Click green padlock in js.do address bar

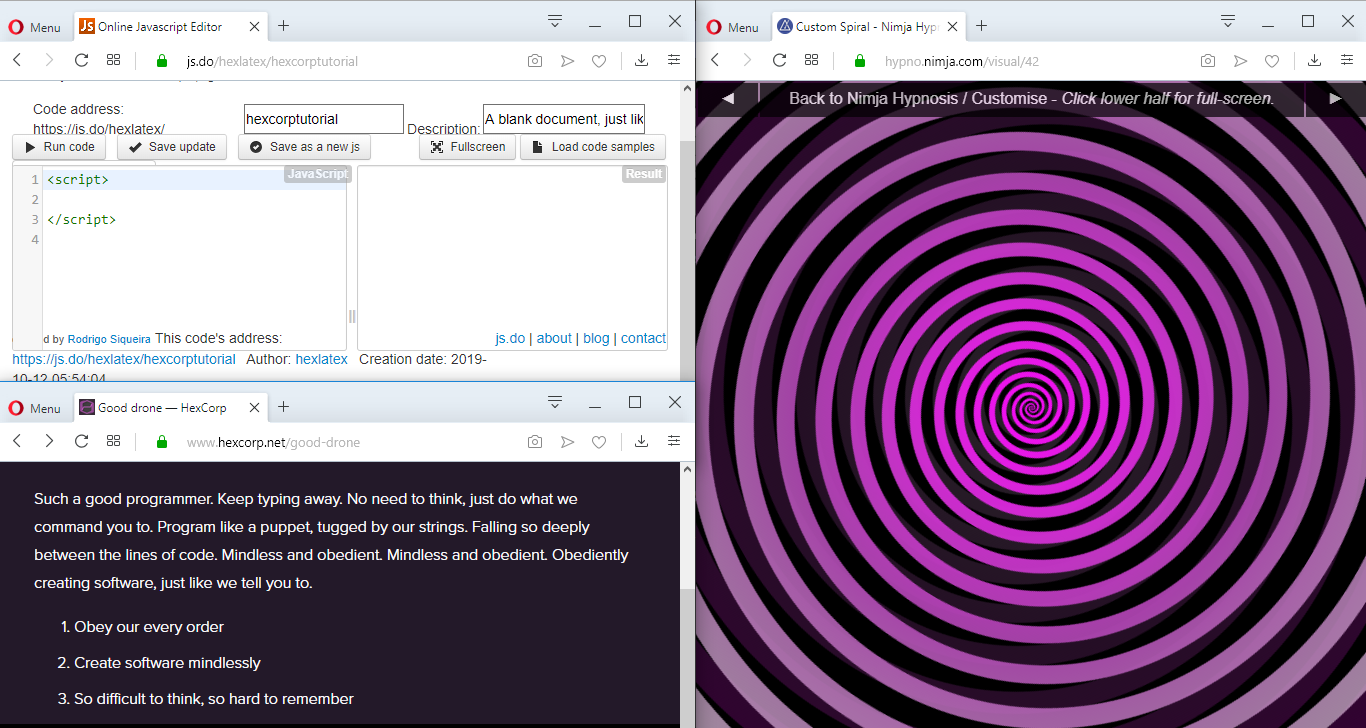point(162,61)
